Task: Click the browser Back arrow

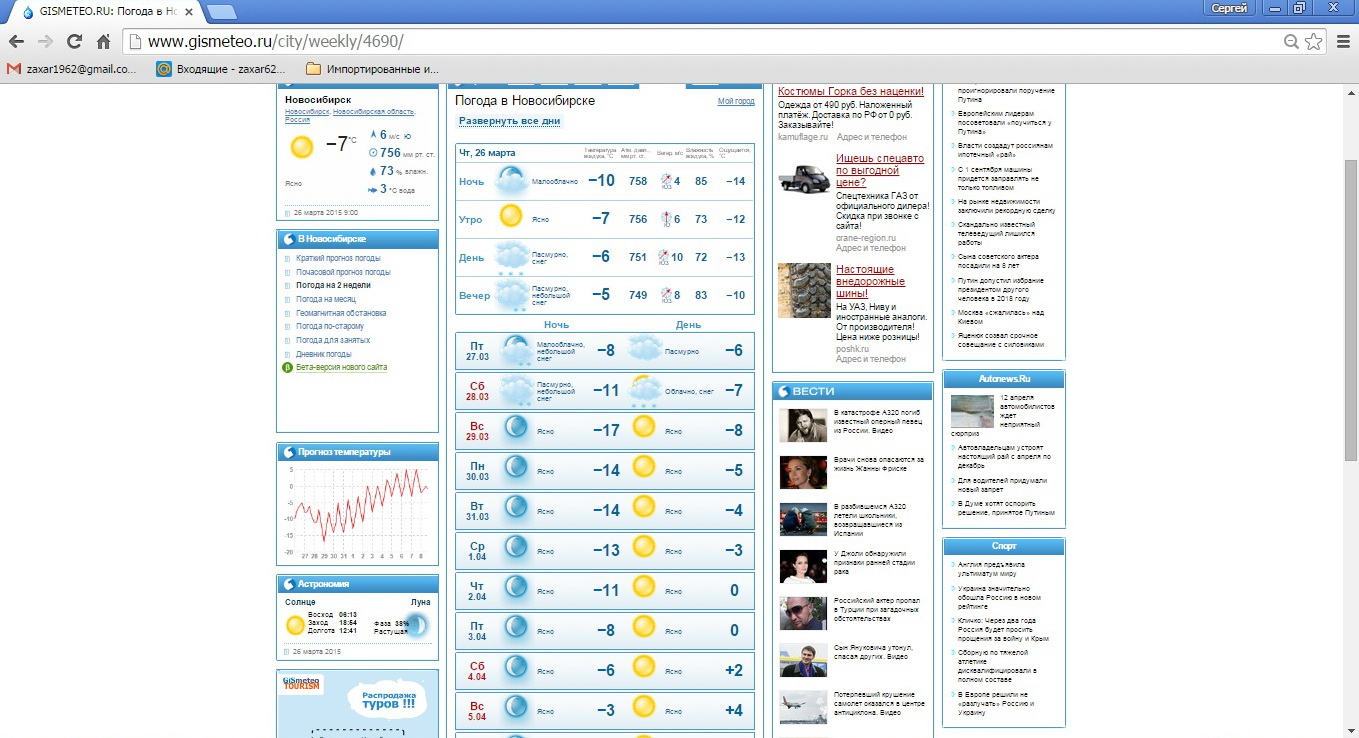Action: click(x=16, y=42)
